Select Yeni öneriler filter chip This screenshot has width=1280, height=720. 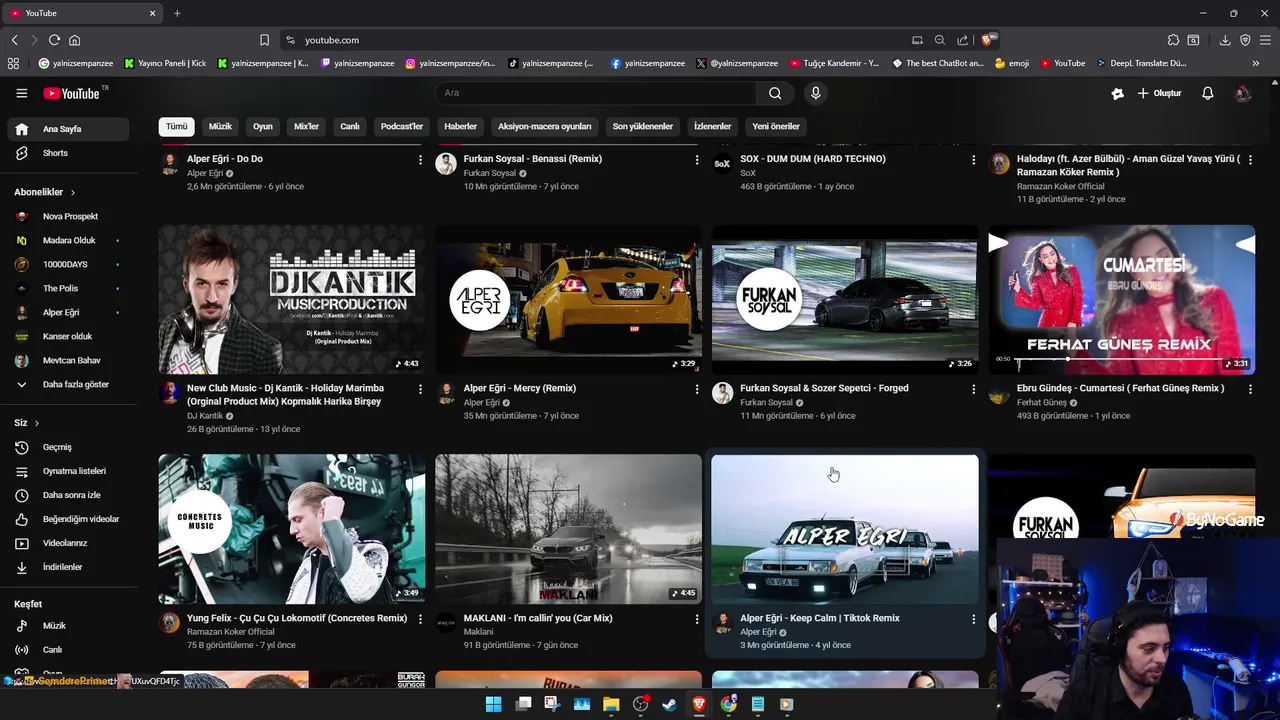coord(776,127)
